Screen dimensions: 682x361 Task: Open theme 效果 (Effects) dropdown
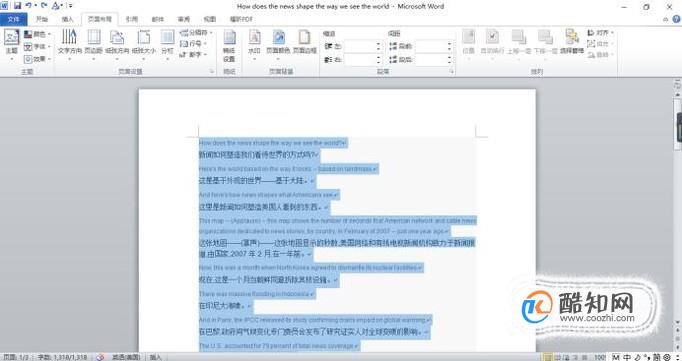click(x=37, y=58)
